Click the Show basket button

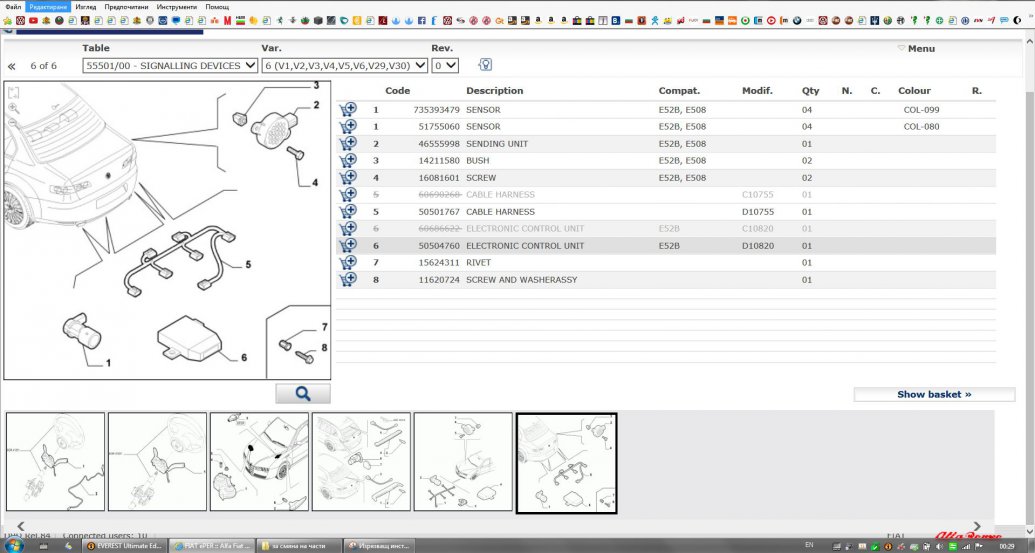coord(933,394)
